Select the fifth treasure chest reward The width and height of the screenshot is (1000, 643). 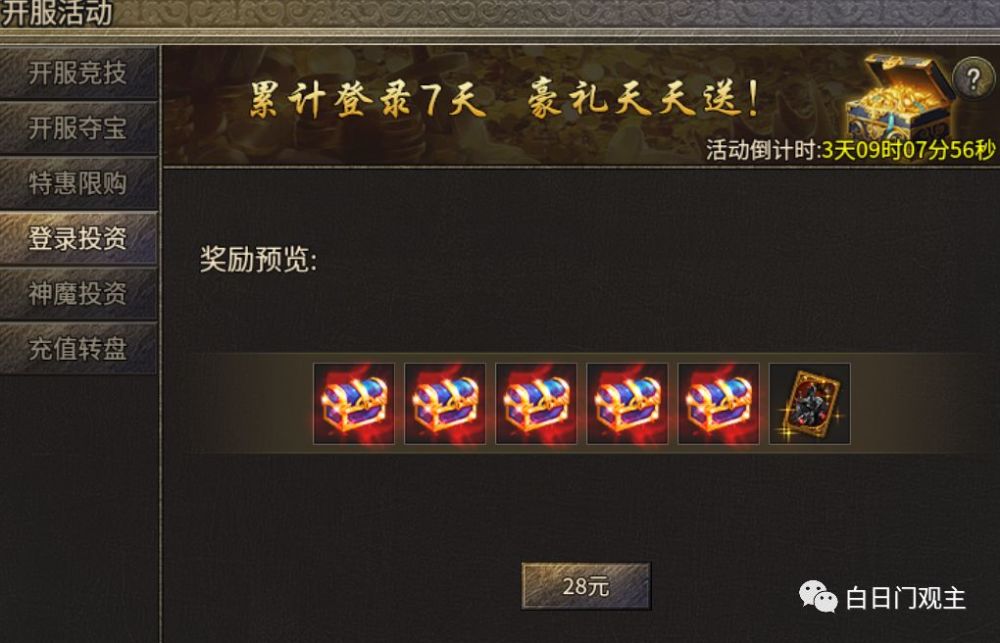click(719, 404)
